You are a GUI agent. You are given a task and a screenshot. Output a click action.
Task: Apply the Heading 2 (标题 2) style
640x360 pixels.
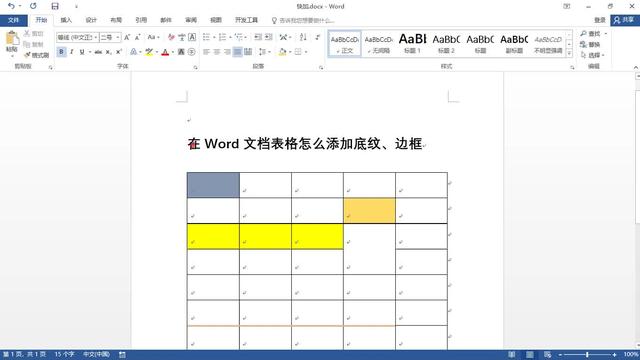[x=446, y=44]
